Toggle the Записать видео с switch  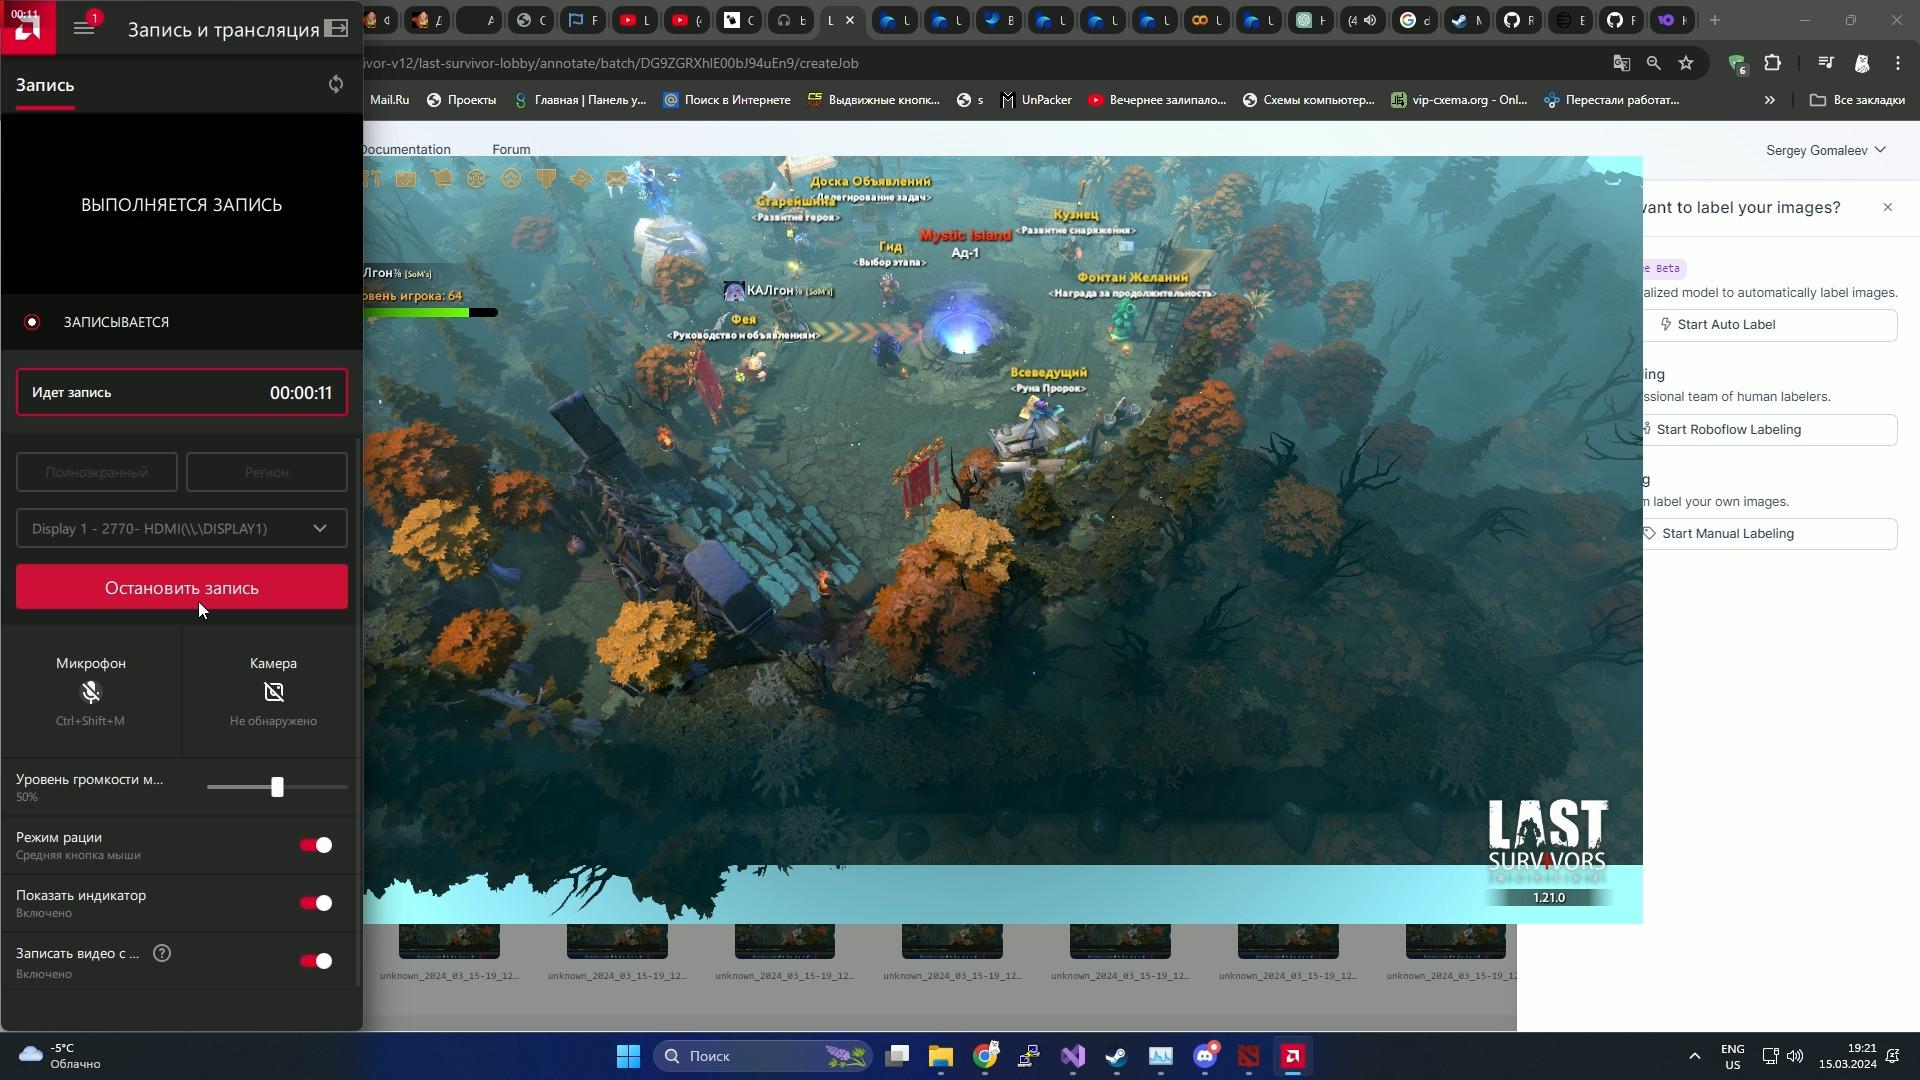coord(316,961)
